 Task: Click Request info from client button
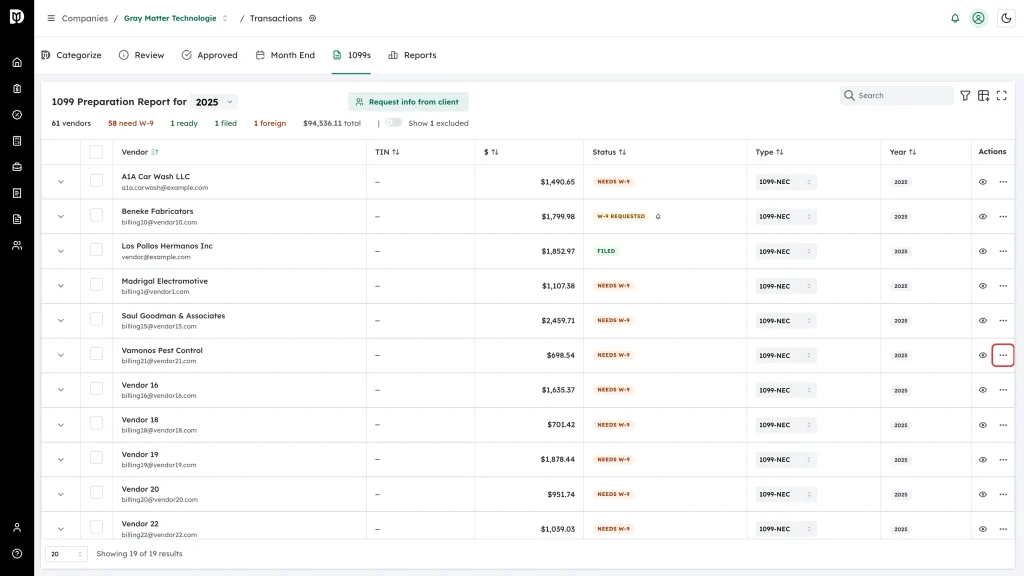point(408,102)
